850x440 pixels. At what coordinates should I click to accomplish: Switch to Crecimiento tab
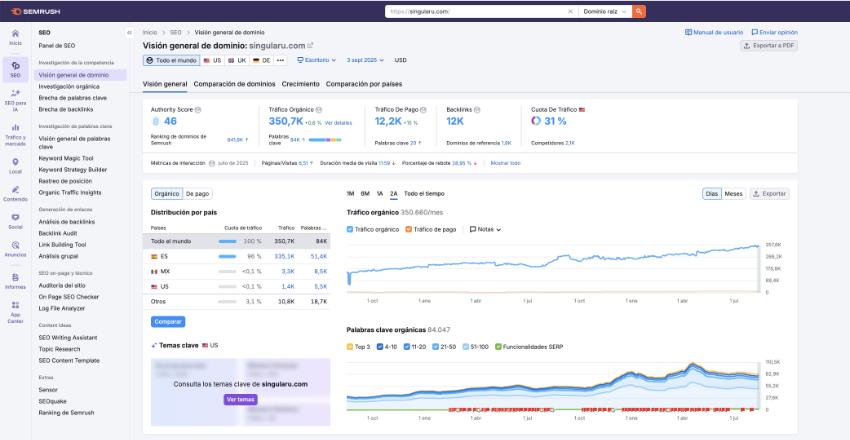[x=300, y=84]
